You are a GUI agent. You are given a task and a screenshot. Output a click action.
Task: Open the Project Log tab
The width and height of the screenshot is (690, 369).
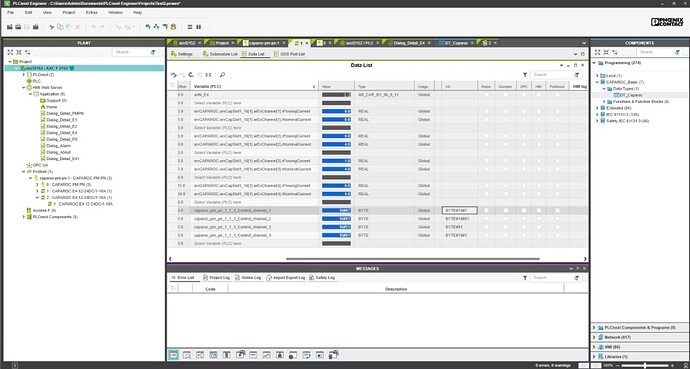[217, 278]
